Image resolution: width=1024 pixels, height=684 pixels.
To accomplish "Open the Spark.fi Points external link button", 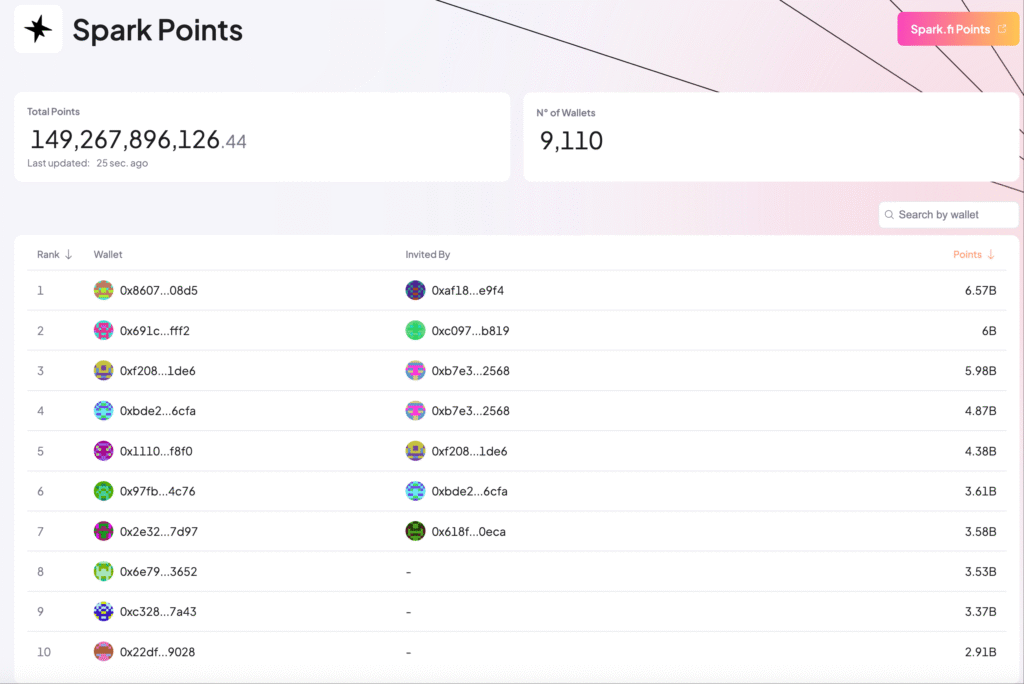I will click(957, 29).
